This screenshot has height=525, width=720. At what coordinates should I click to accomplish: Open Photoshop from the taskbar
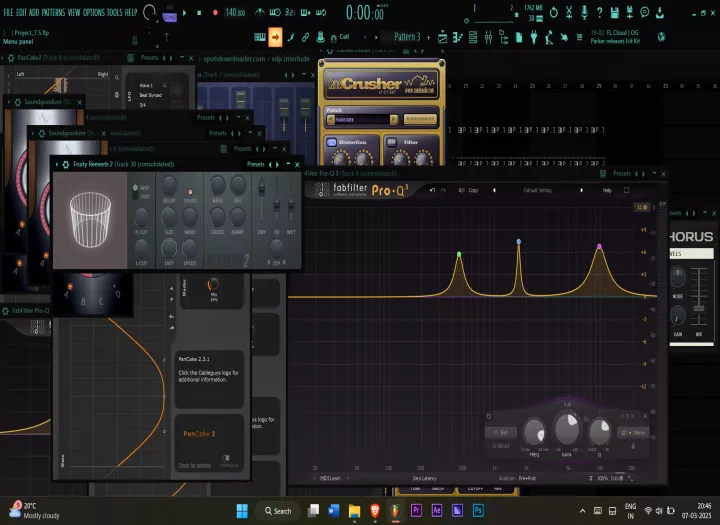[x=478, y=510]
